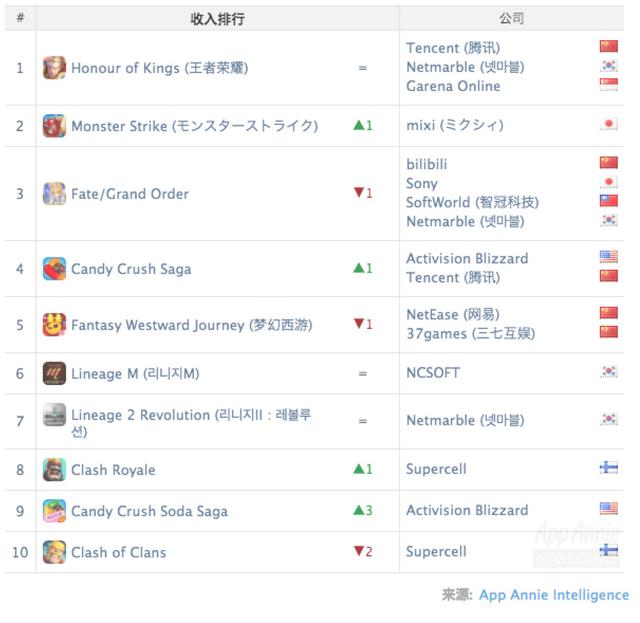This screenshot has height=623, width=640.
Task: Click the Clash Royale app icon
Action: 54,470
